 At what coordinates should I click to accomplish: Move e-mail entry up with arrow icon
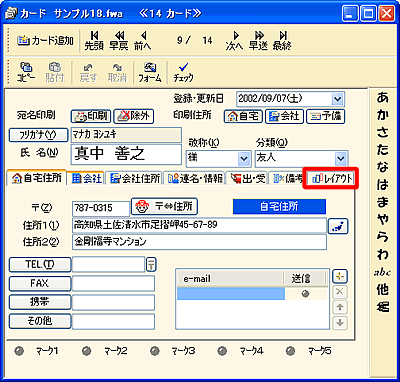coord(340,307)
